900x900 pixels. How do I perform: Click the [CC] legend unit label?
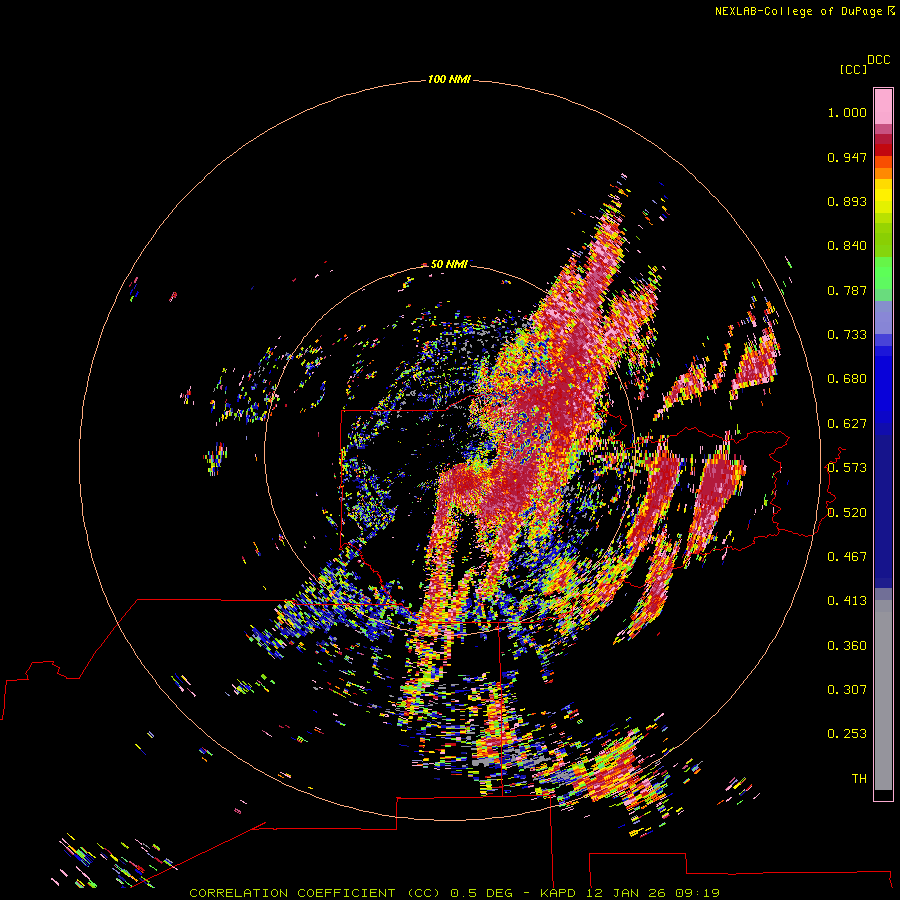(853, 69)
